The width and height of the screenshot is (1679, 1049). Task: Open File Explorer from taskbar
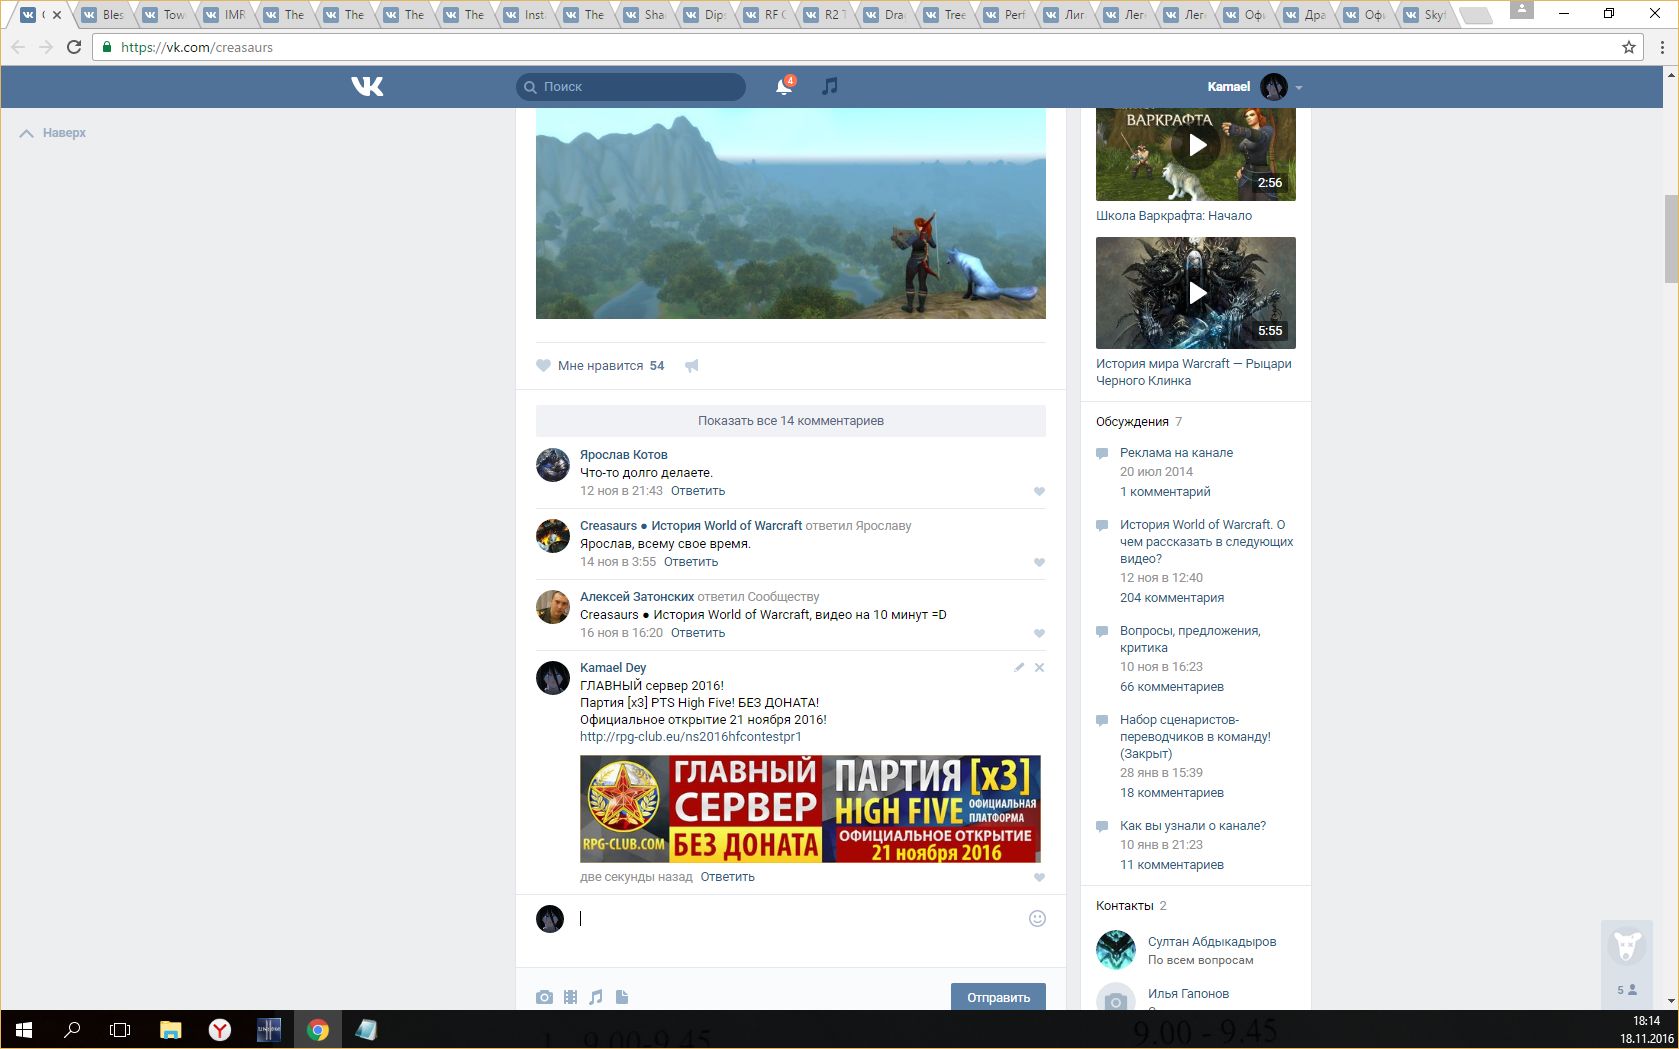click(171, 1030)
